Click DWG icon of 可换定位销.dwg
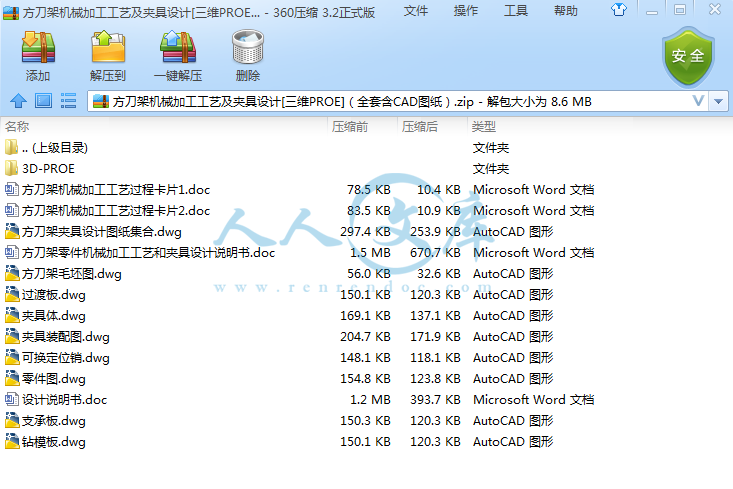 coord(12,357)
